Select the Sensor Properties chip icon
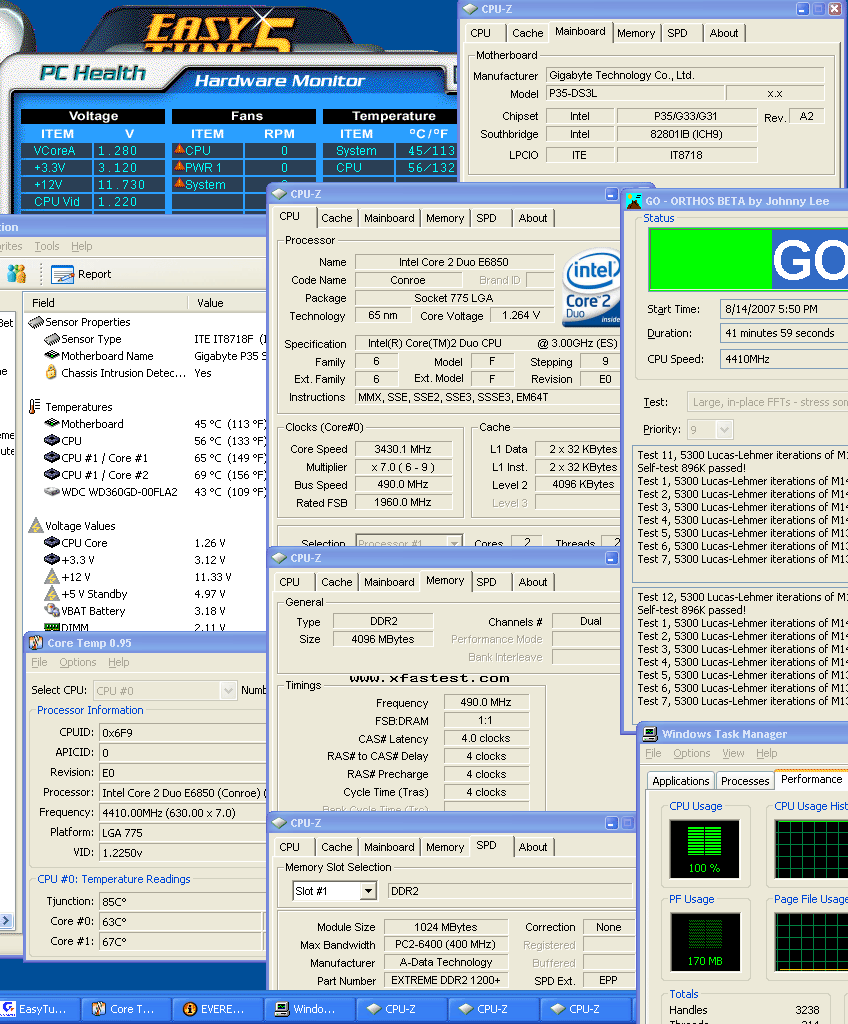 point(36,322)
